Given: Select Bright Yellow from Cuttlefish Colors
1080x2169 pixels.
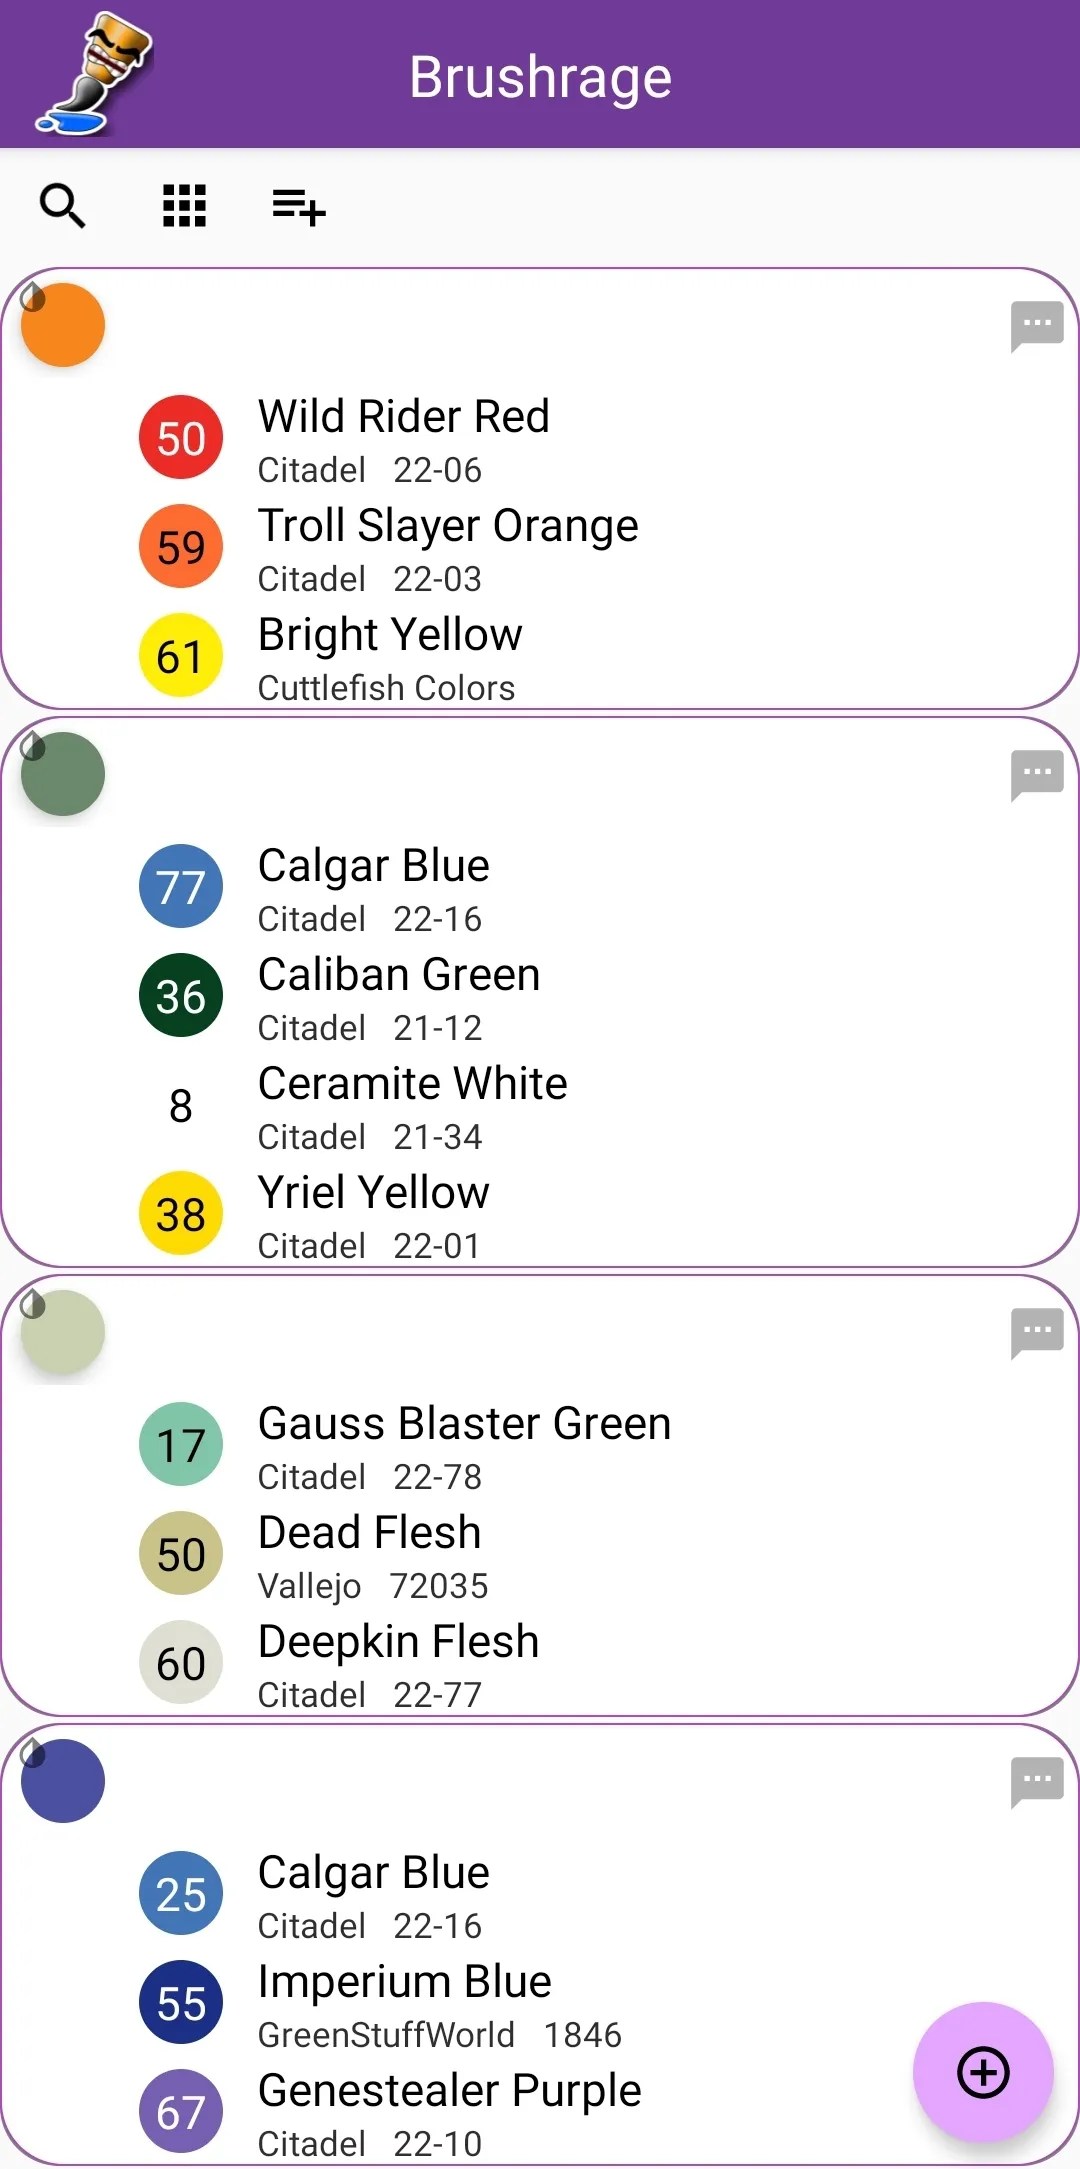Looking at the screenshot, I should (390, 655).
